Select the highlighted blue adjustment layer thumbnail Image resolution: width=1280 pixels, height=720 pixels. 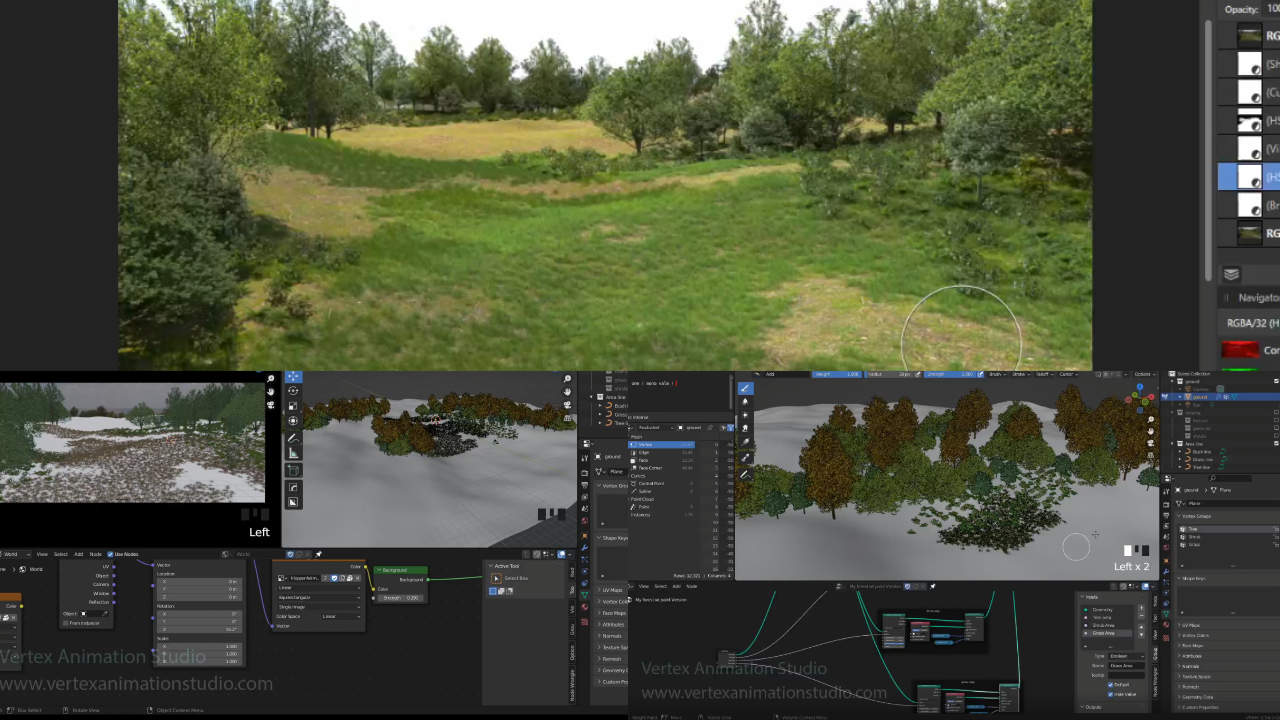pyautogui.click(x=1249, y=177)
